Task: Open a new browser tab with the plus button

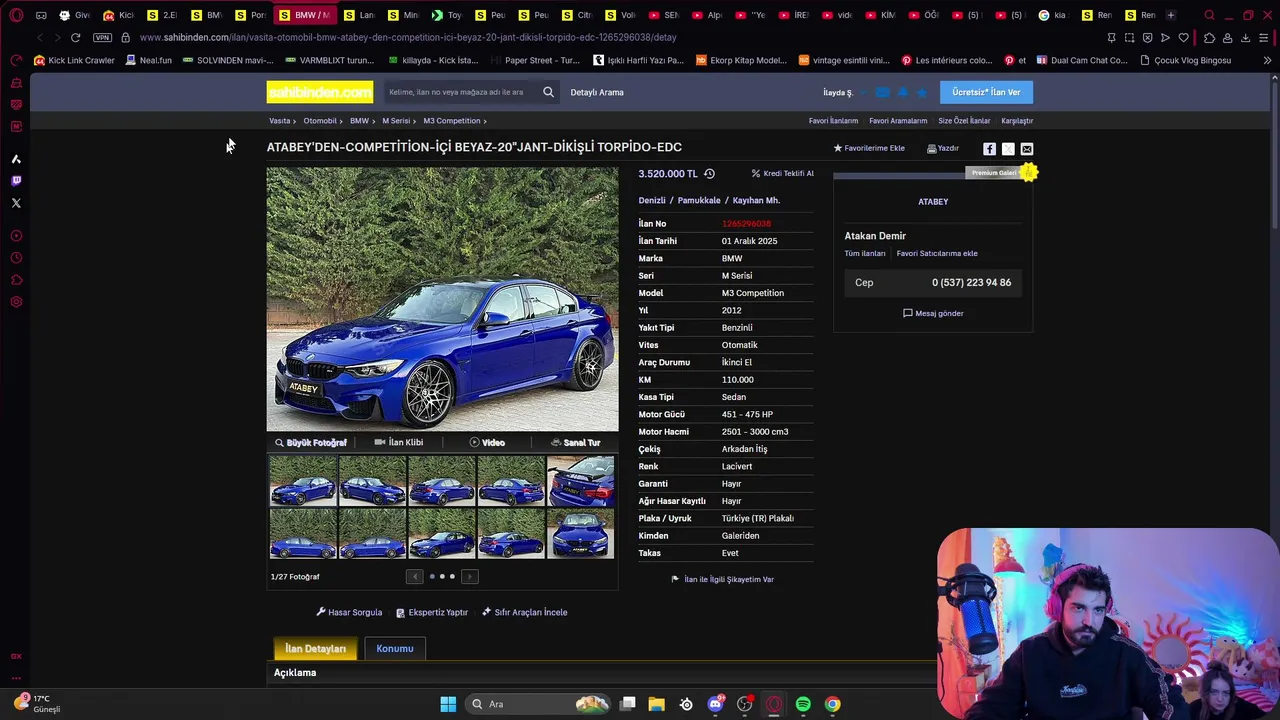Action: [x=1171, y=15]
